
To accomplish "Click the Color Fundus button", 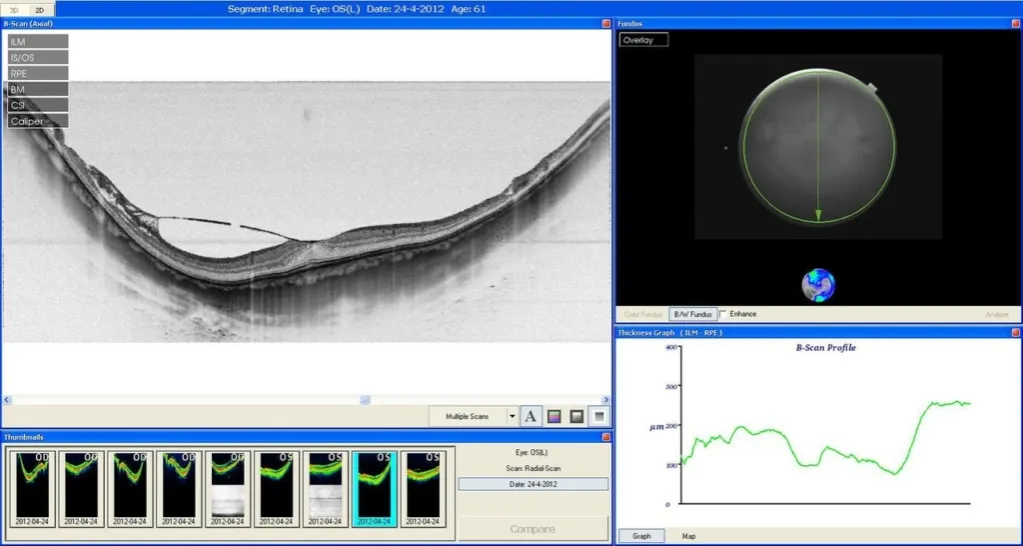I will (x=643, y=314).
